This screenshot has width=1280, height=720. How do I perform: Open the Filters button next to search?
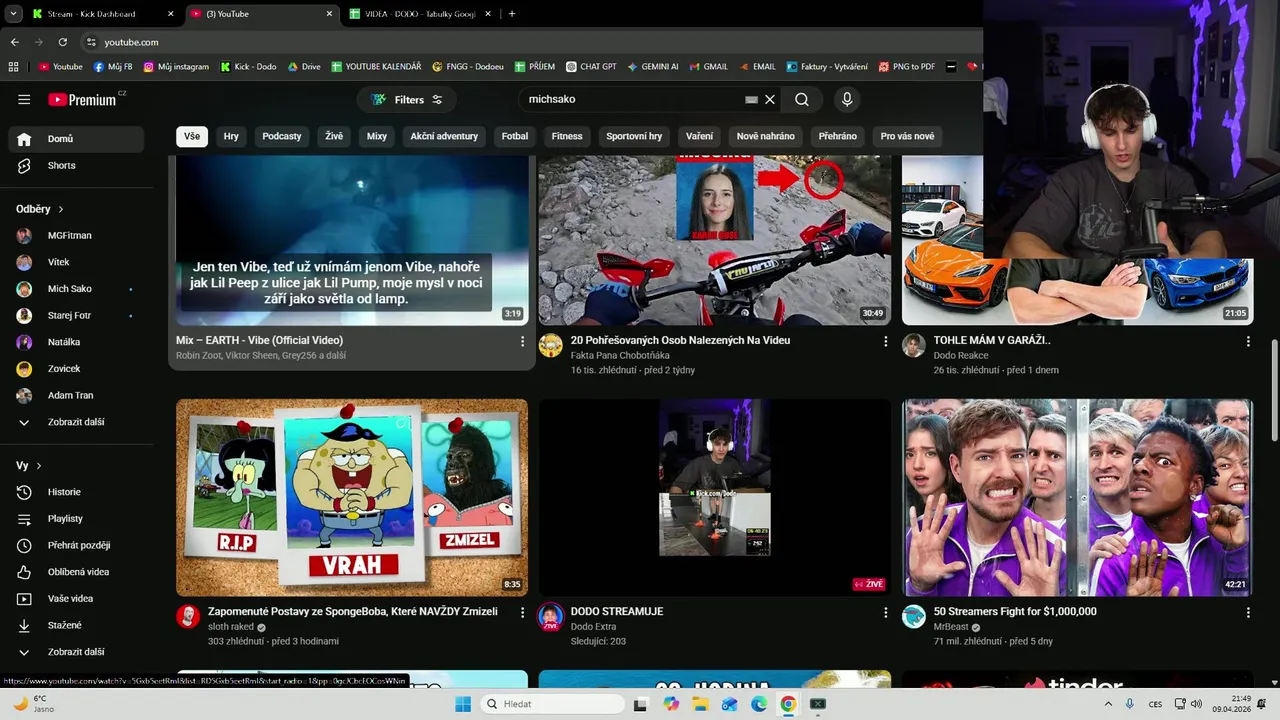pos(407,99)
